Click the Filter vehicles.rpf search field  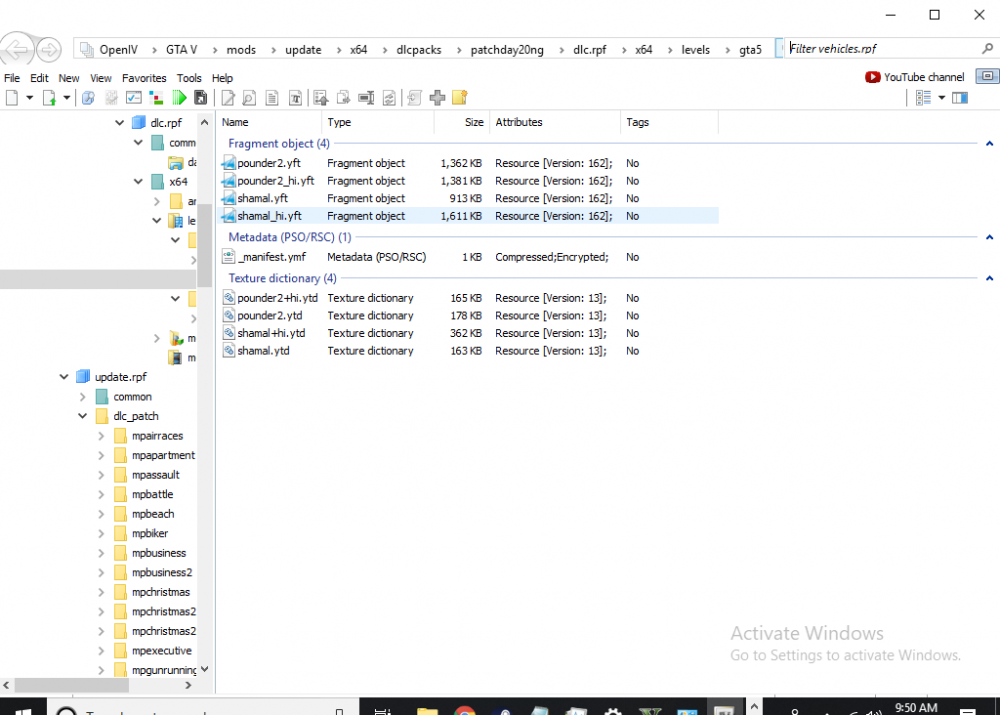pyautogui.click(x=880, y=48)
